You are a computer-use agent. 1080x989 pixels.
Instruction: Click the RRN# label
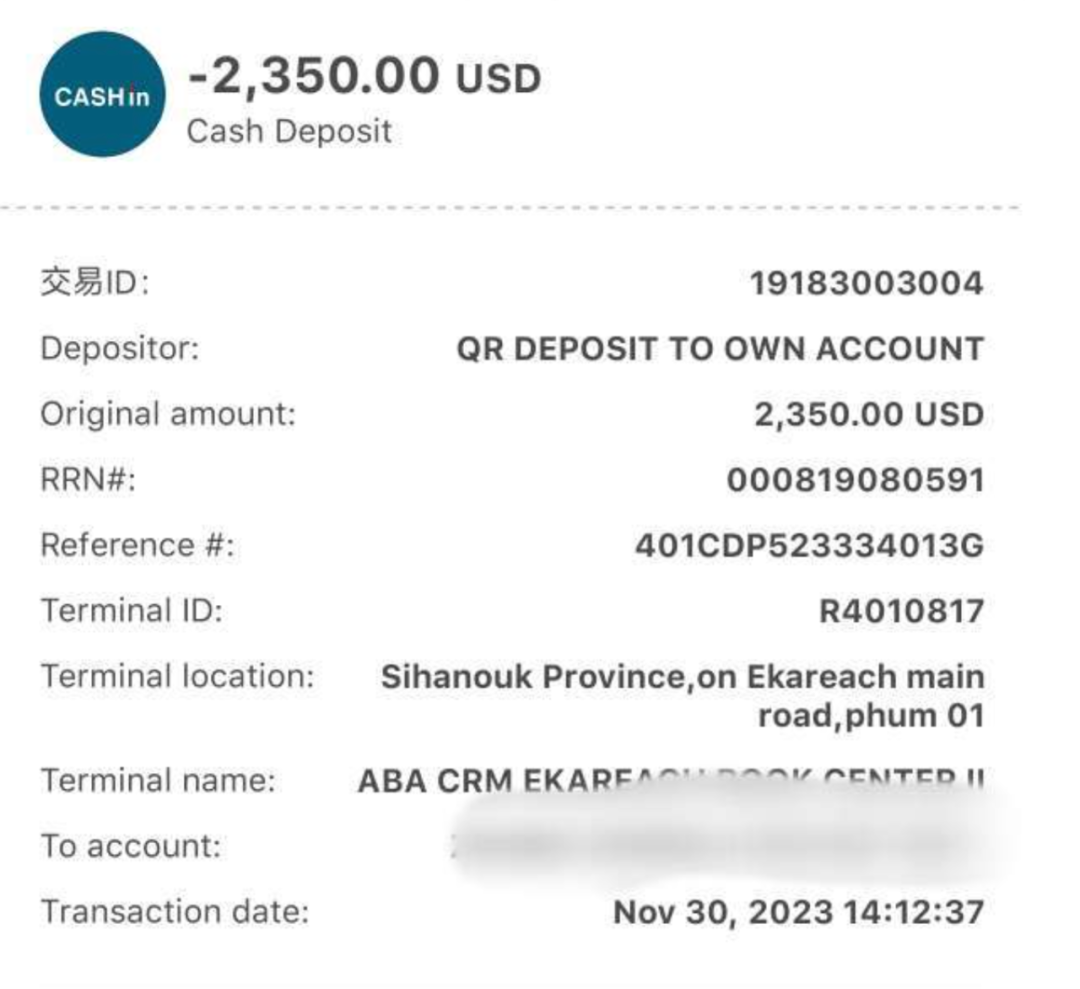tap(88, 480)
